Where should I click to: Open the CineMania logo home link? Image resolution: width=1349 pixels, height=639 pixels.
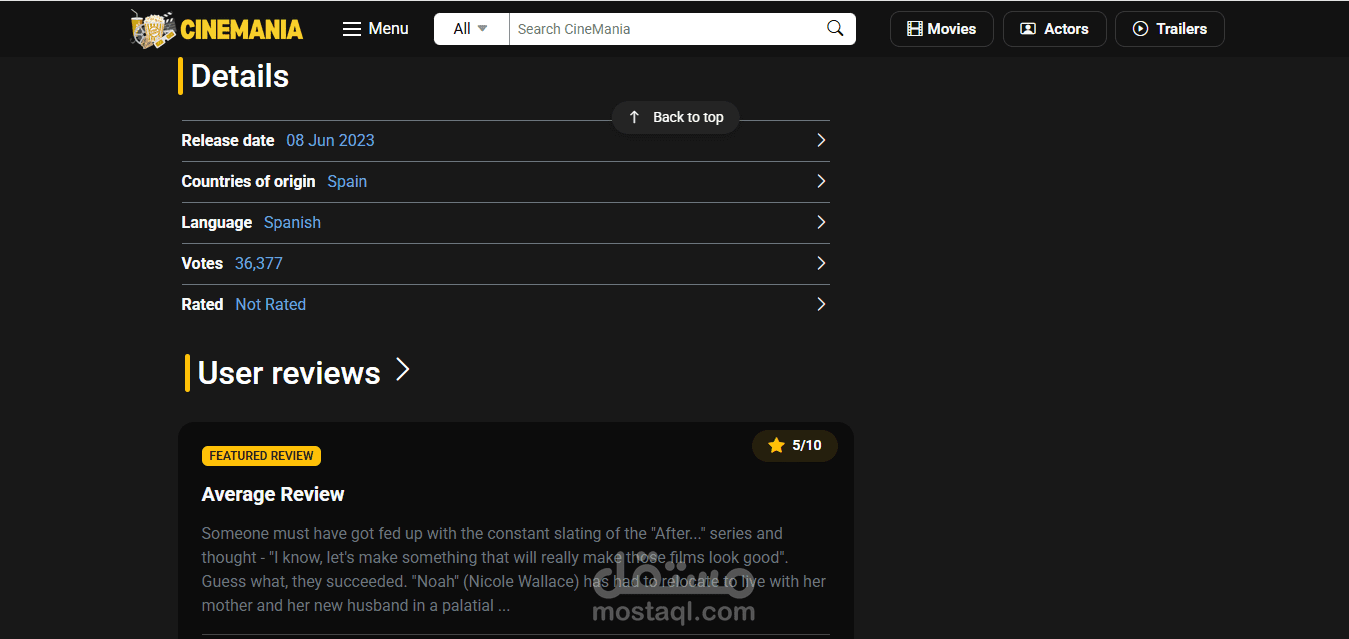coord(217,29)
